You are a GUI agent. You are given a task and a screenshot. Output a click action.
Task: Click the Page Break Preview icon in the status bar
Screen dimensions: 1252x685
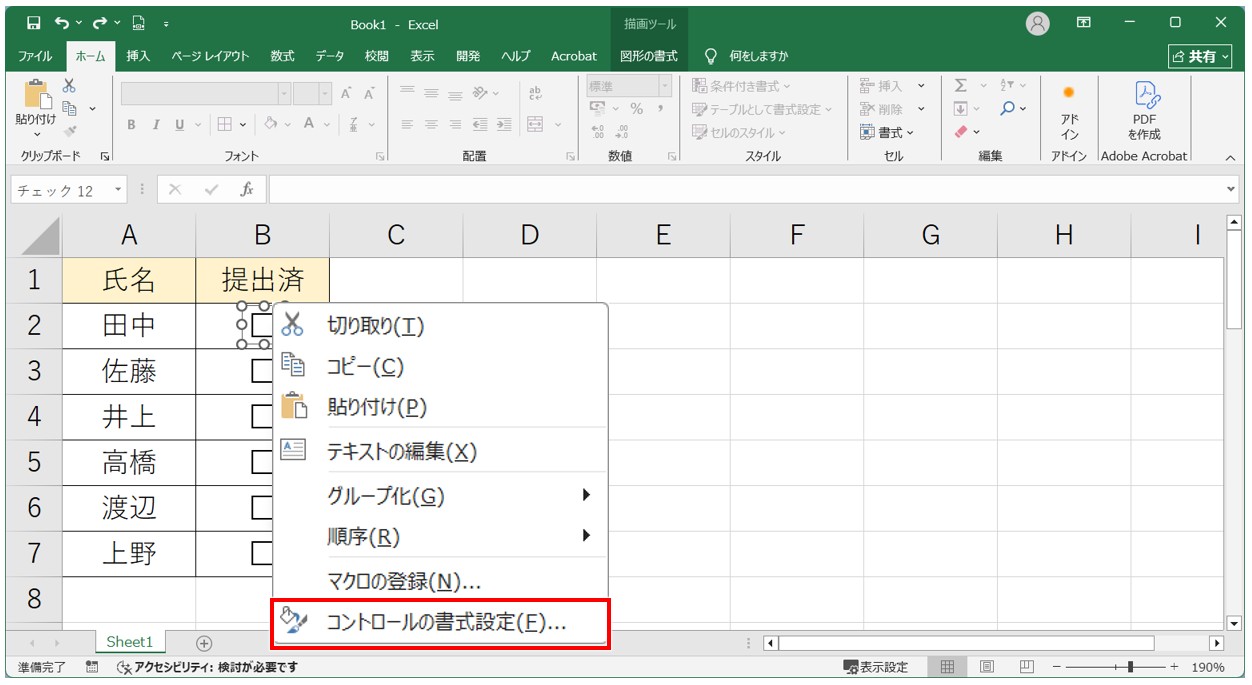[x=1026, y=667]
